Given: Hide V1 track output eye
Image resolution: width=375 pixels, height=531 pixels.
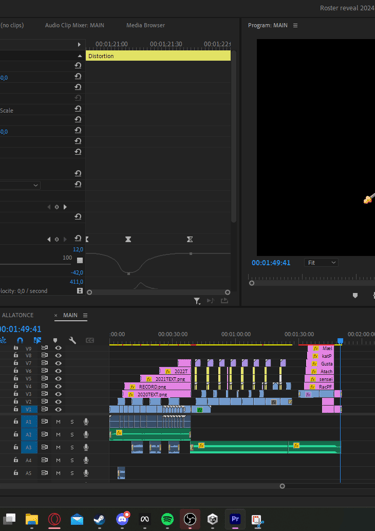Looking at the screenshot, I should pos(58,409).
